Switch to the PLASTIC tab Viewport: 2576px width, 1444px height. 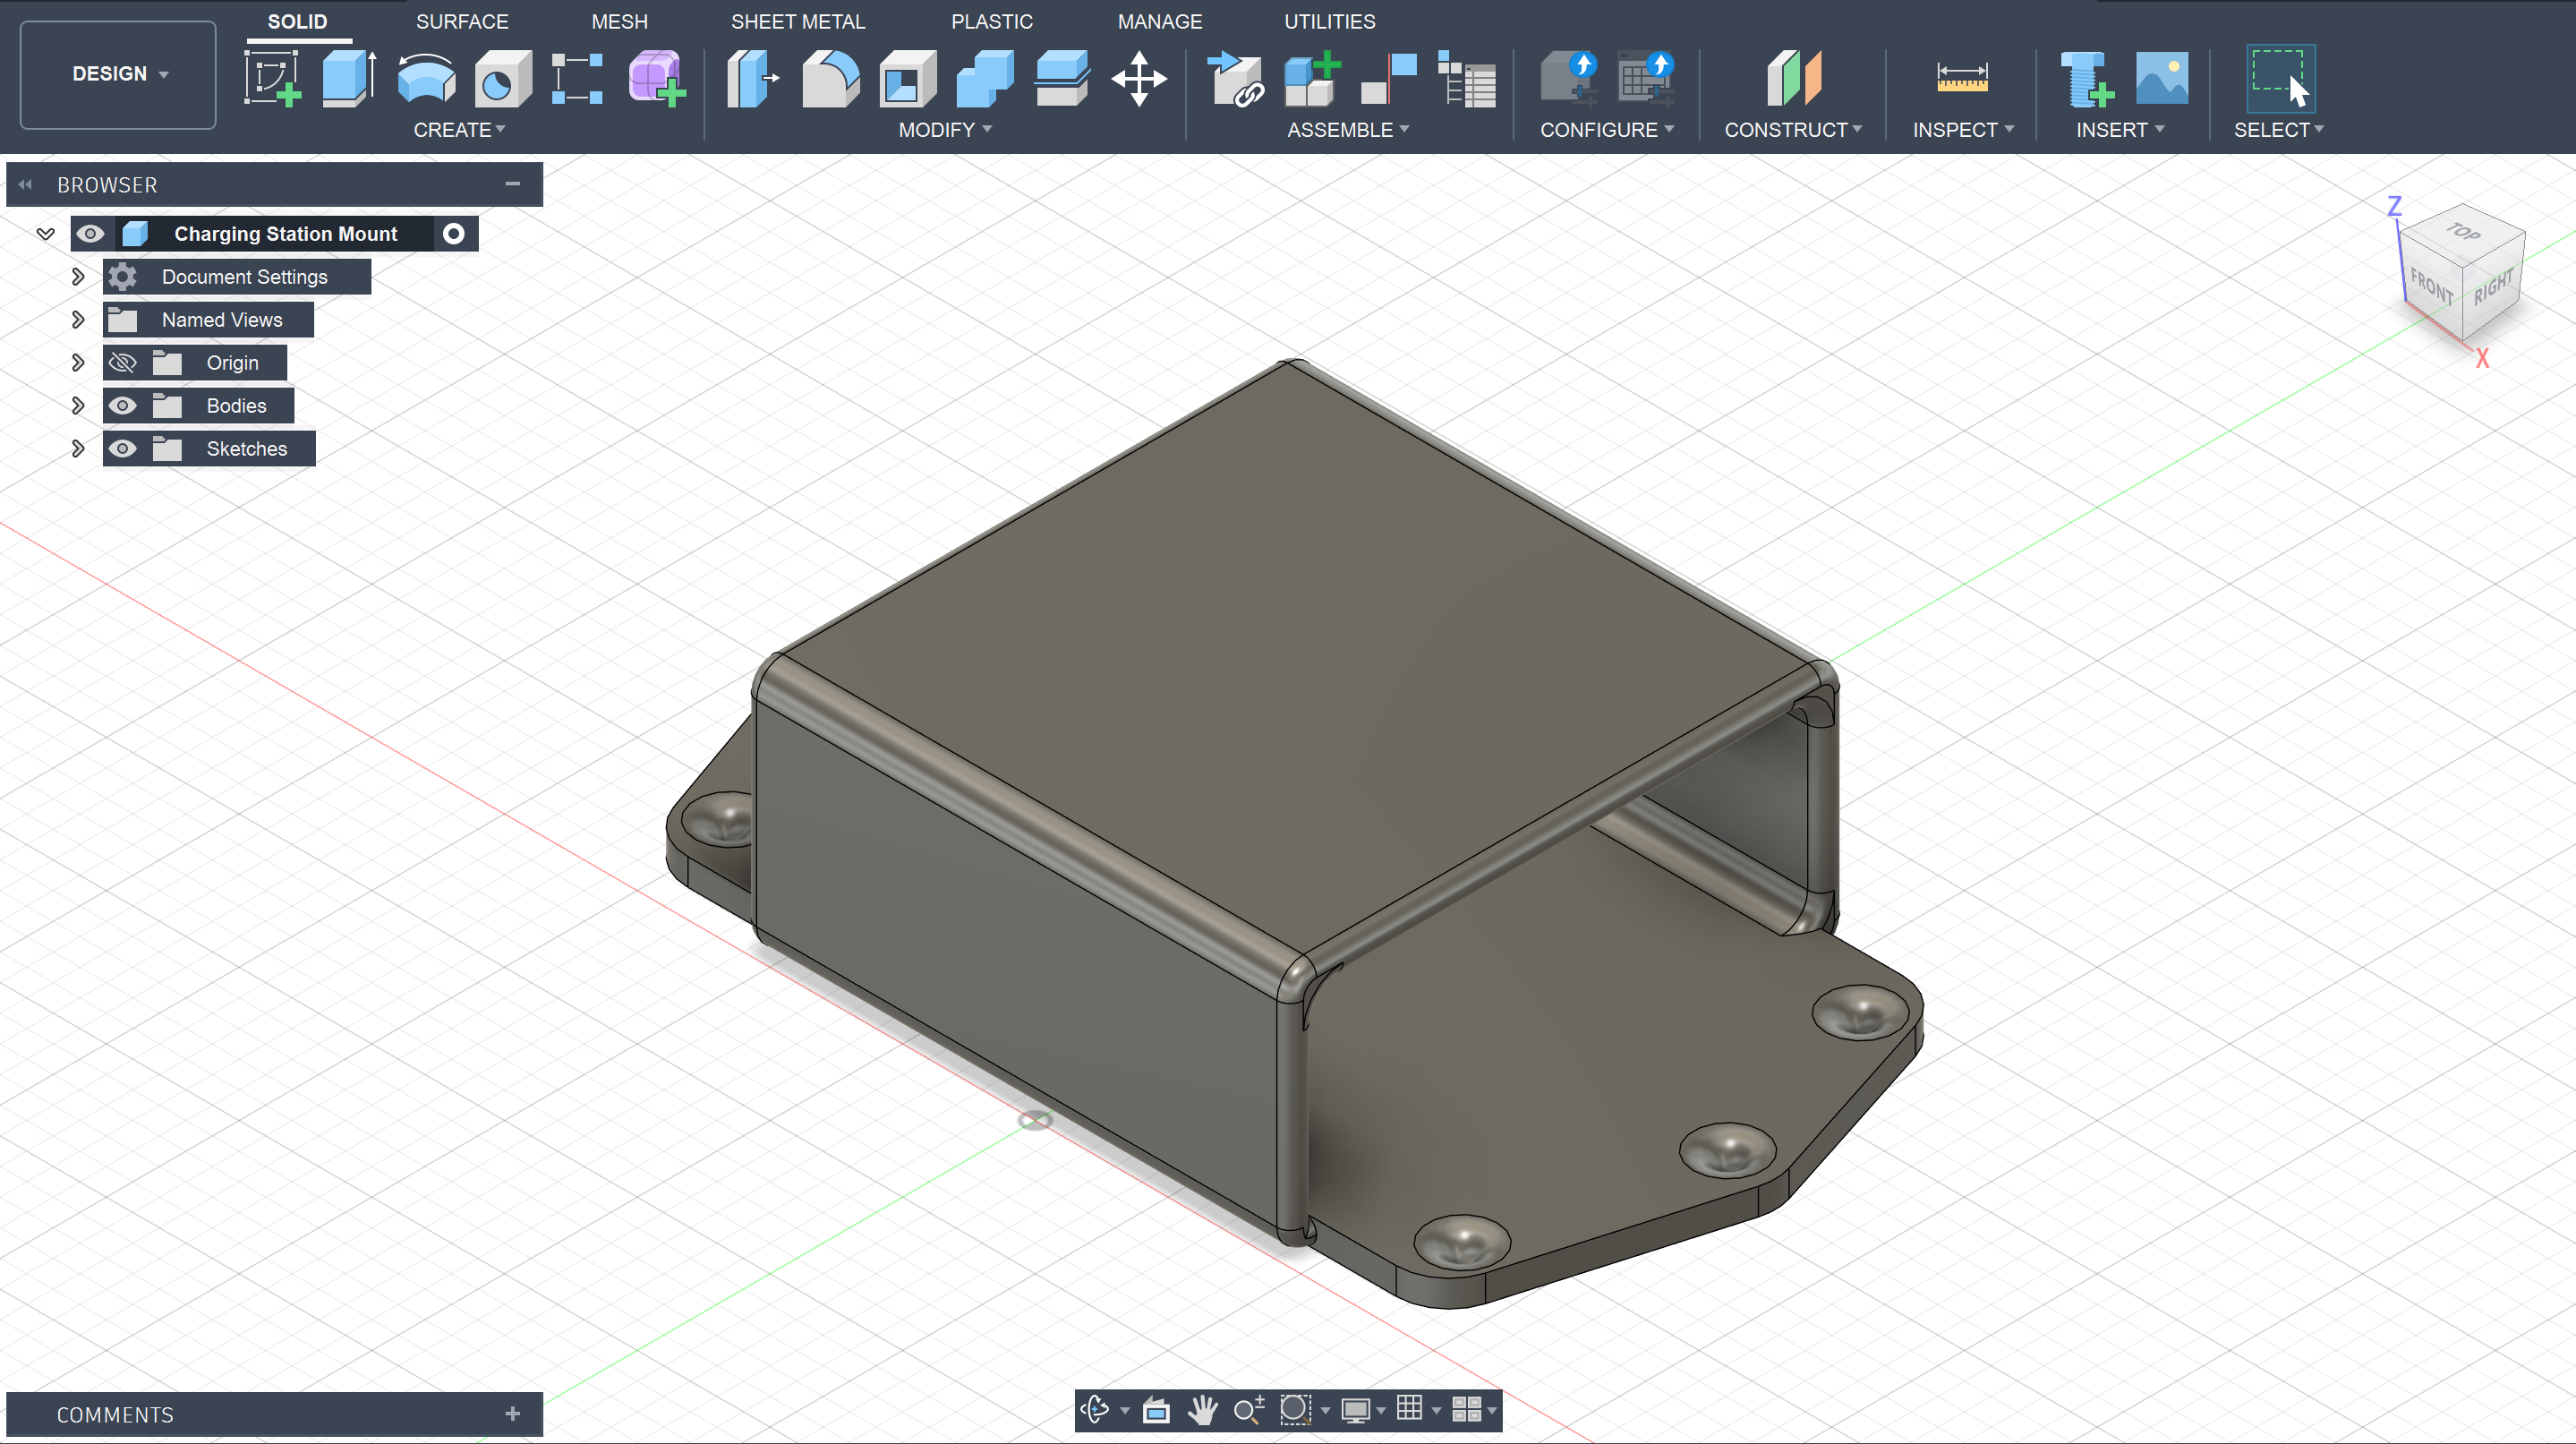992,22
